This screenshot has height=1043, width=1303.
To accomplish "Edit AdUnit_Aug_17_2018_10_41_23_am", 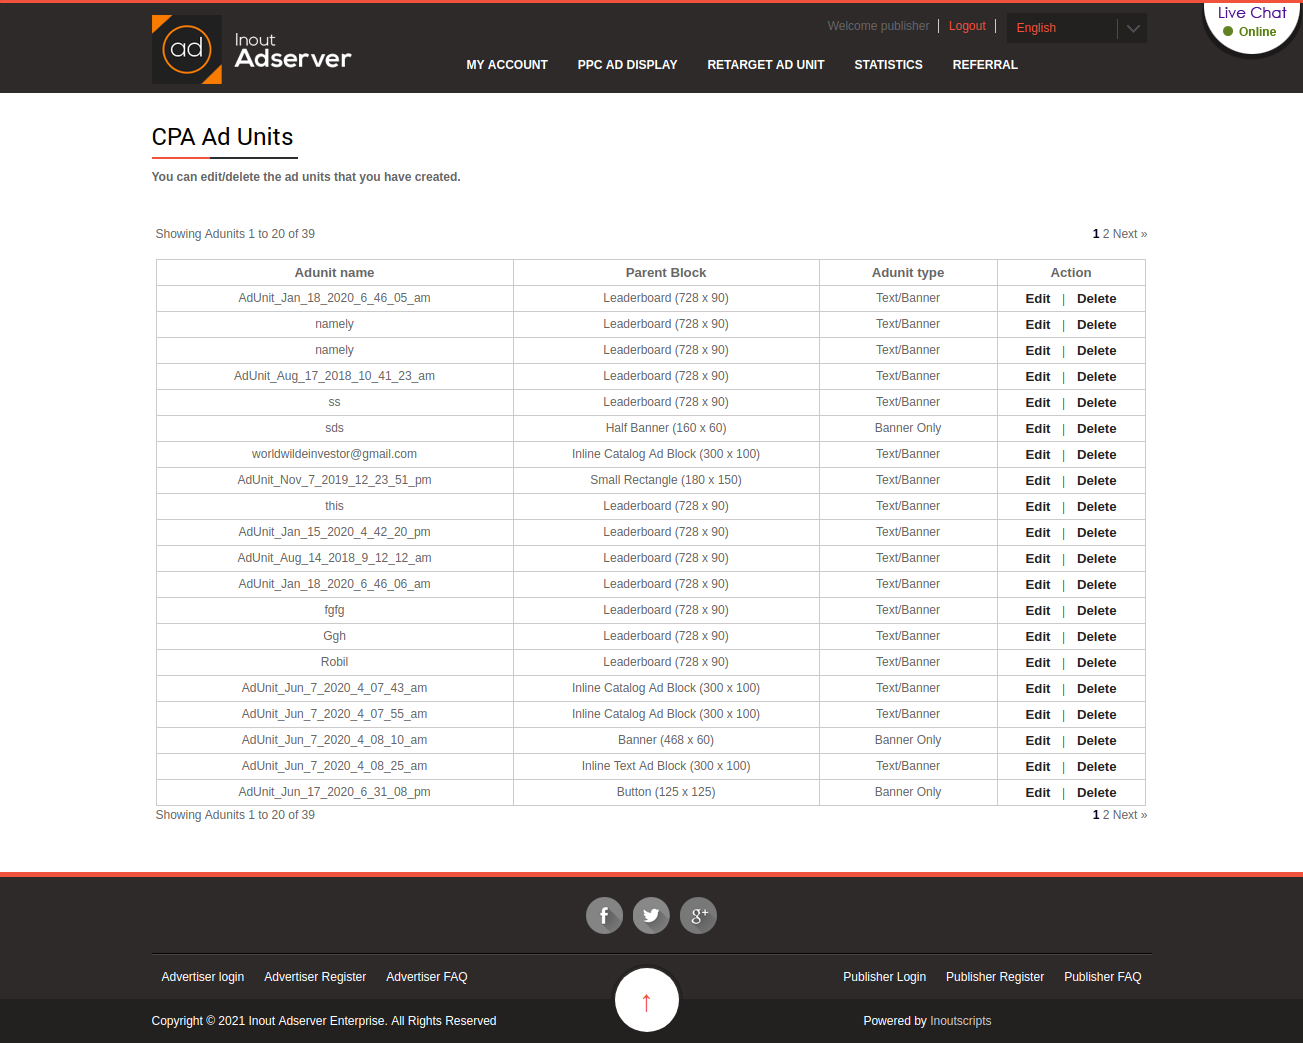I will click(1038, 377).
